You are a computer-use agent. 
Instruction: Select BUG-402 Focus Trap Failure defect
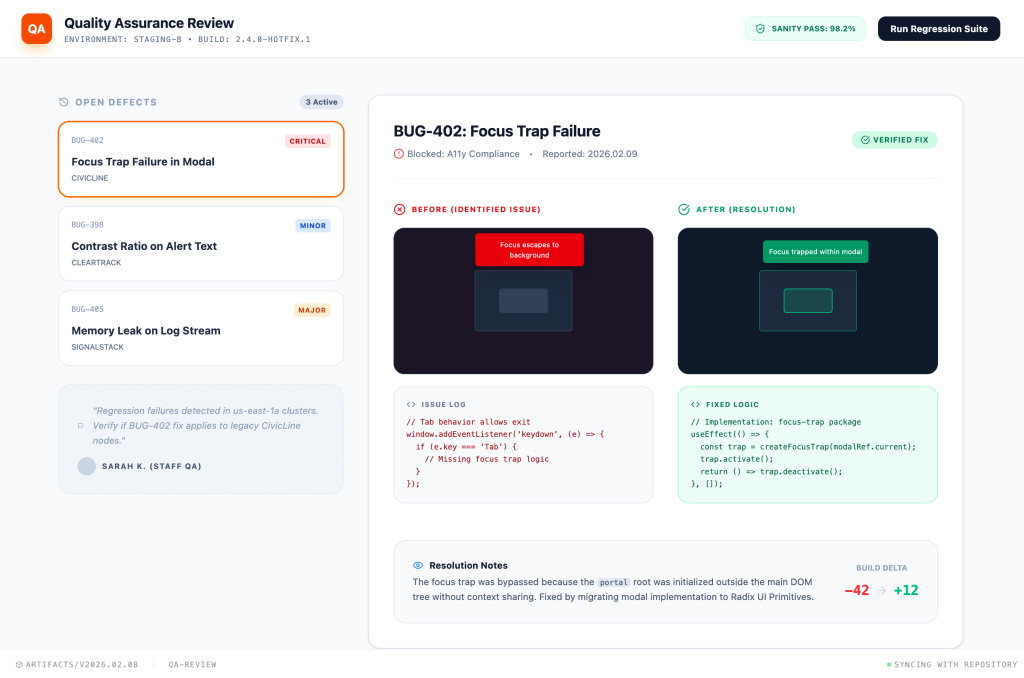pyautogui.click(x=200, y=160)
